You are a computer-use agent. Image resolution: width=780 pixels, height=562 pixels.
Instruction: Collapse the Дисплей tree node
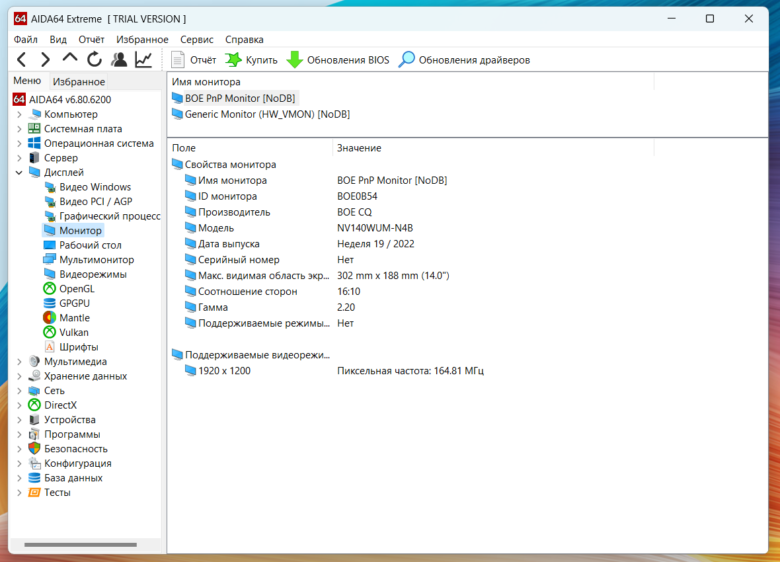coord(19,173)
